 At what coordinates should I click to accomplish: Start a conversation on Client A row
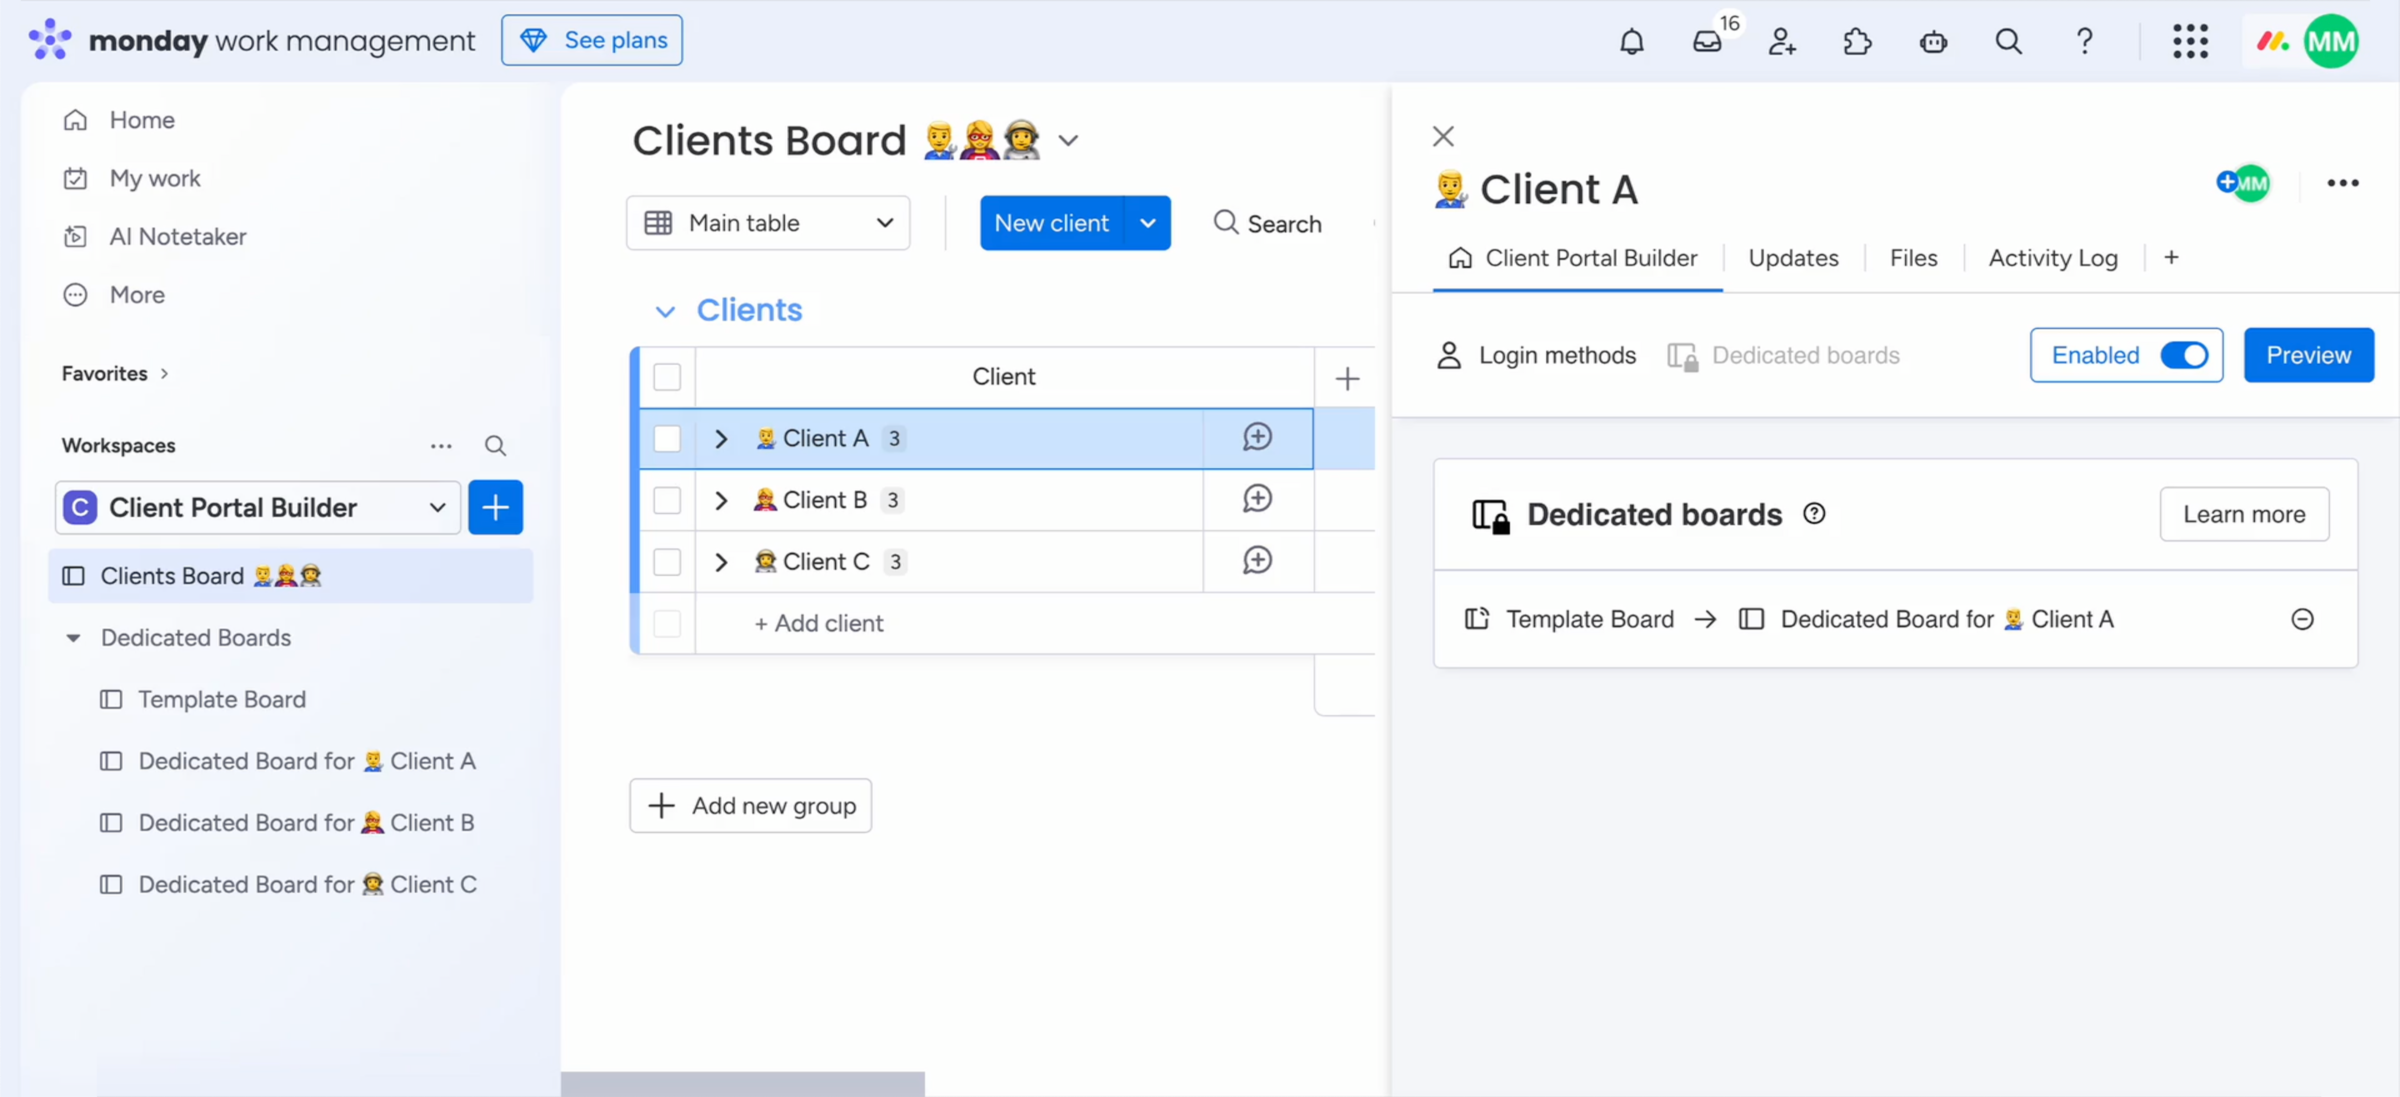(x=1257, y=437)
